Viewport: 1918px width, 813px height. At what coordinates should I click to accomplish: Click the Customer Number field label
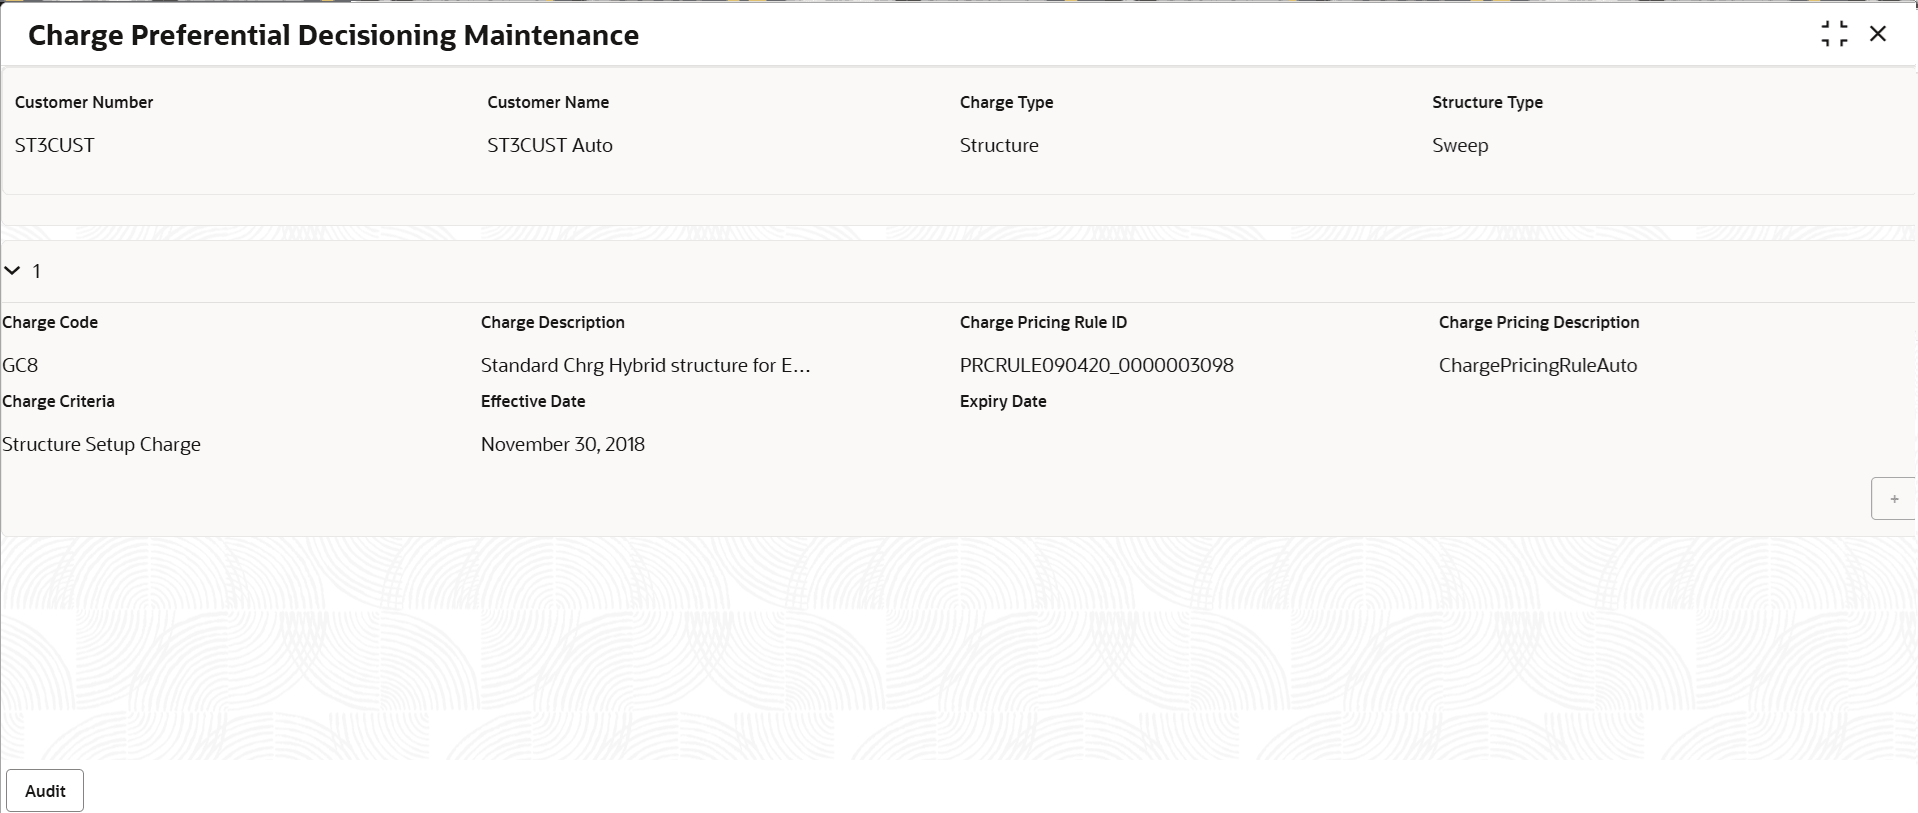pos(84,102)
